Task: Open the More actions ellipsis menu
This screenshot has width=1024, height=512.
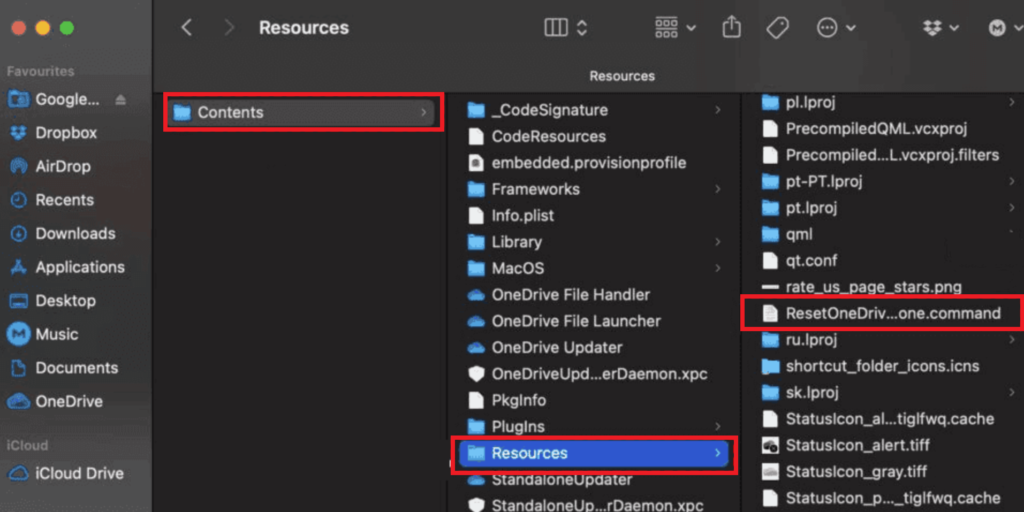Action: [836, 28]
